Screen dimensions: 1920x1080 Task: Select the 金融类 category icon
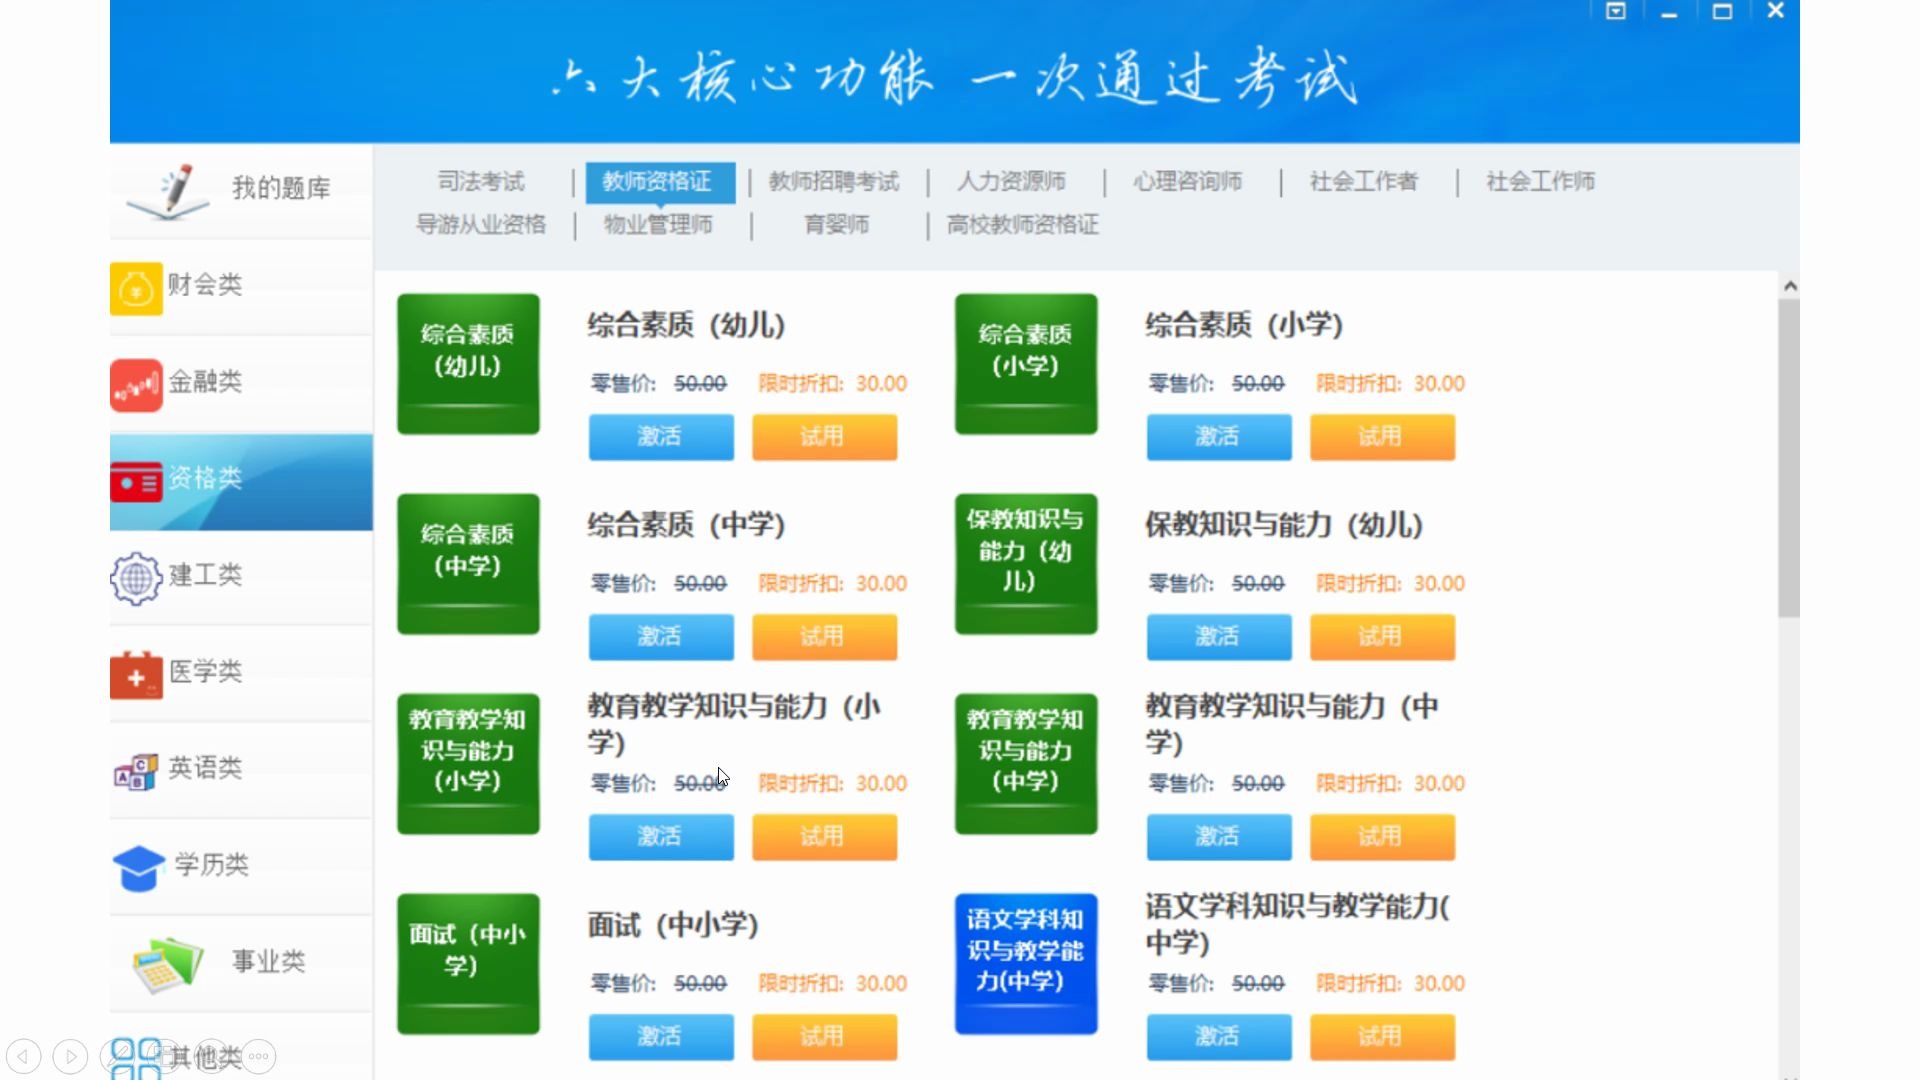(x=136, y=381)
